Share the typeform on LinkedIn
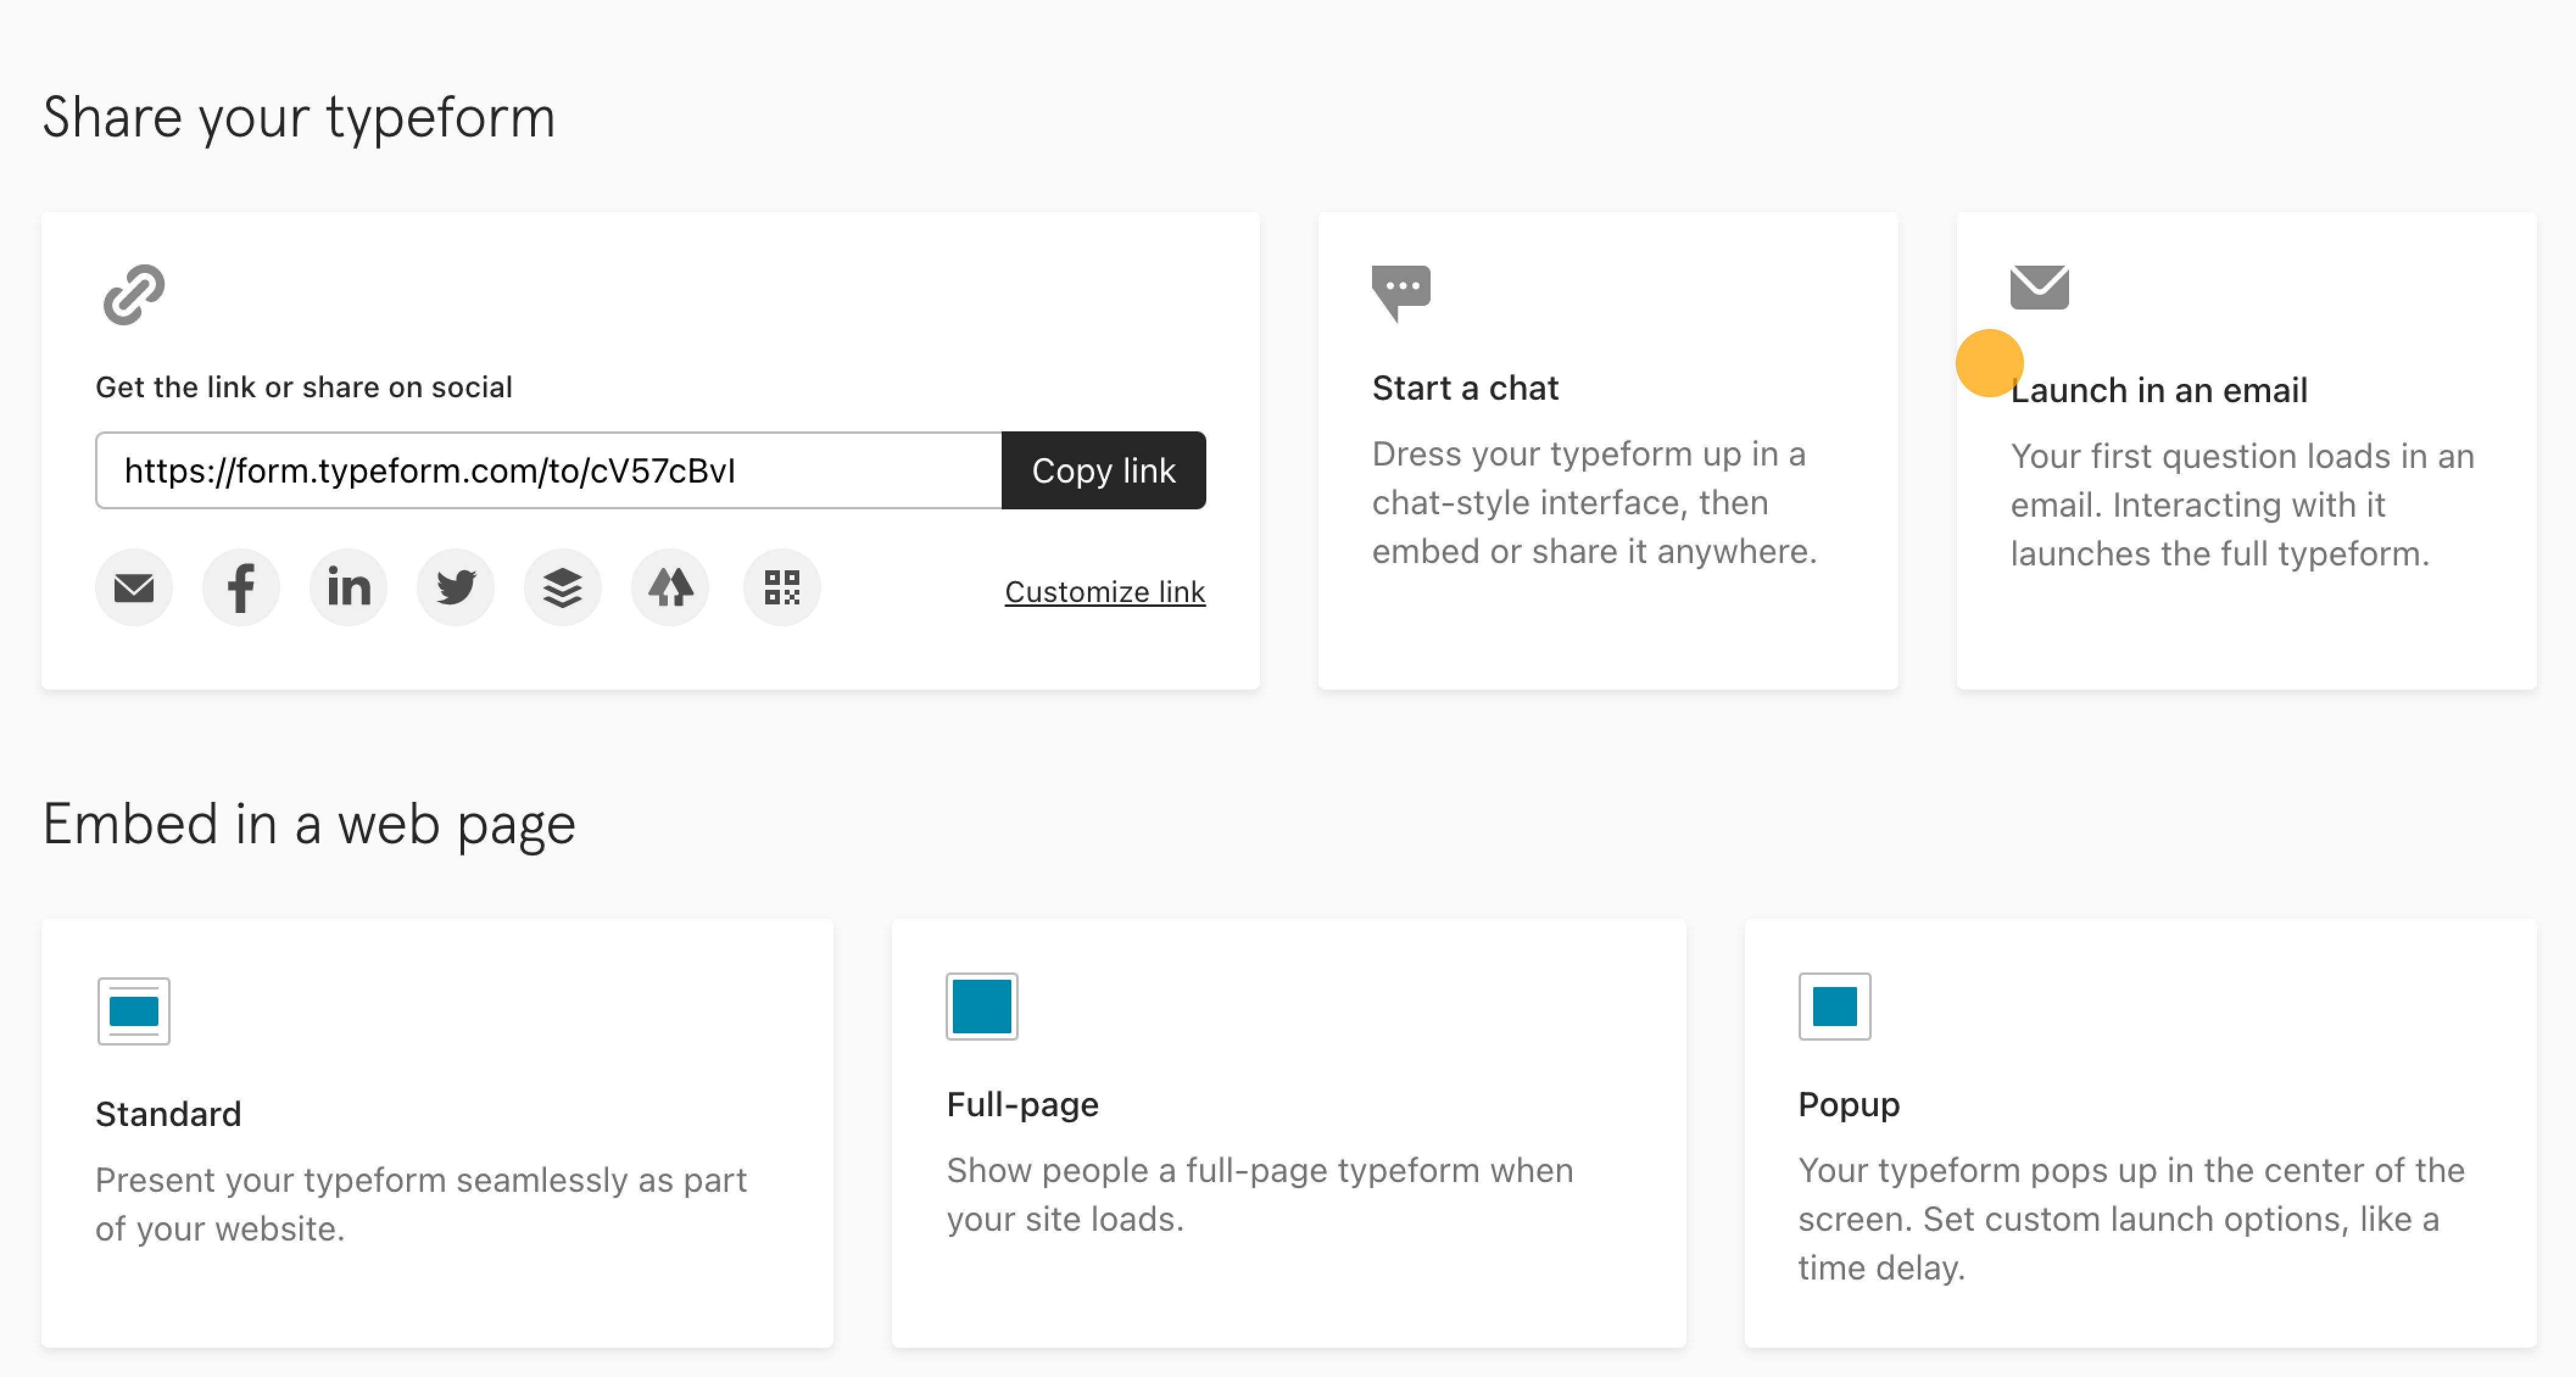Screen dimensions: 2576x1377 (x=348, y=588)
